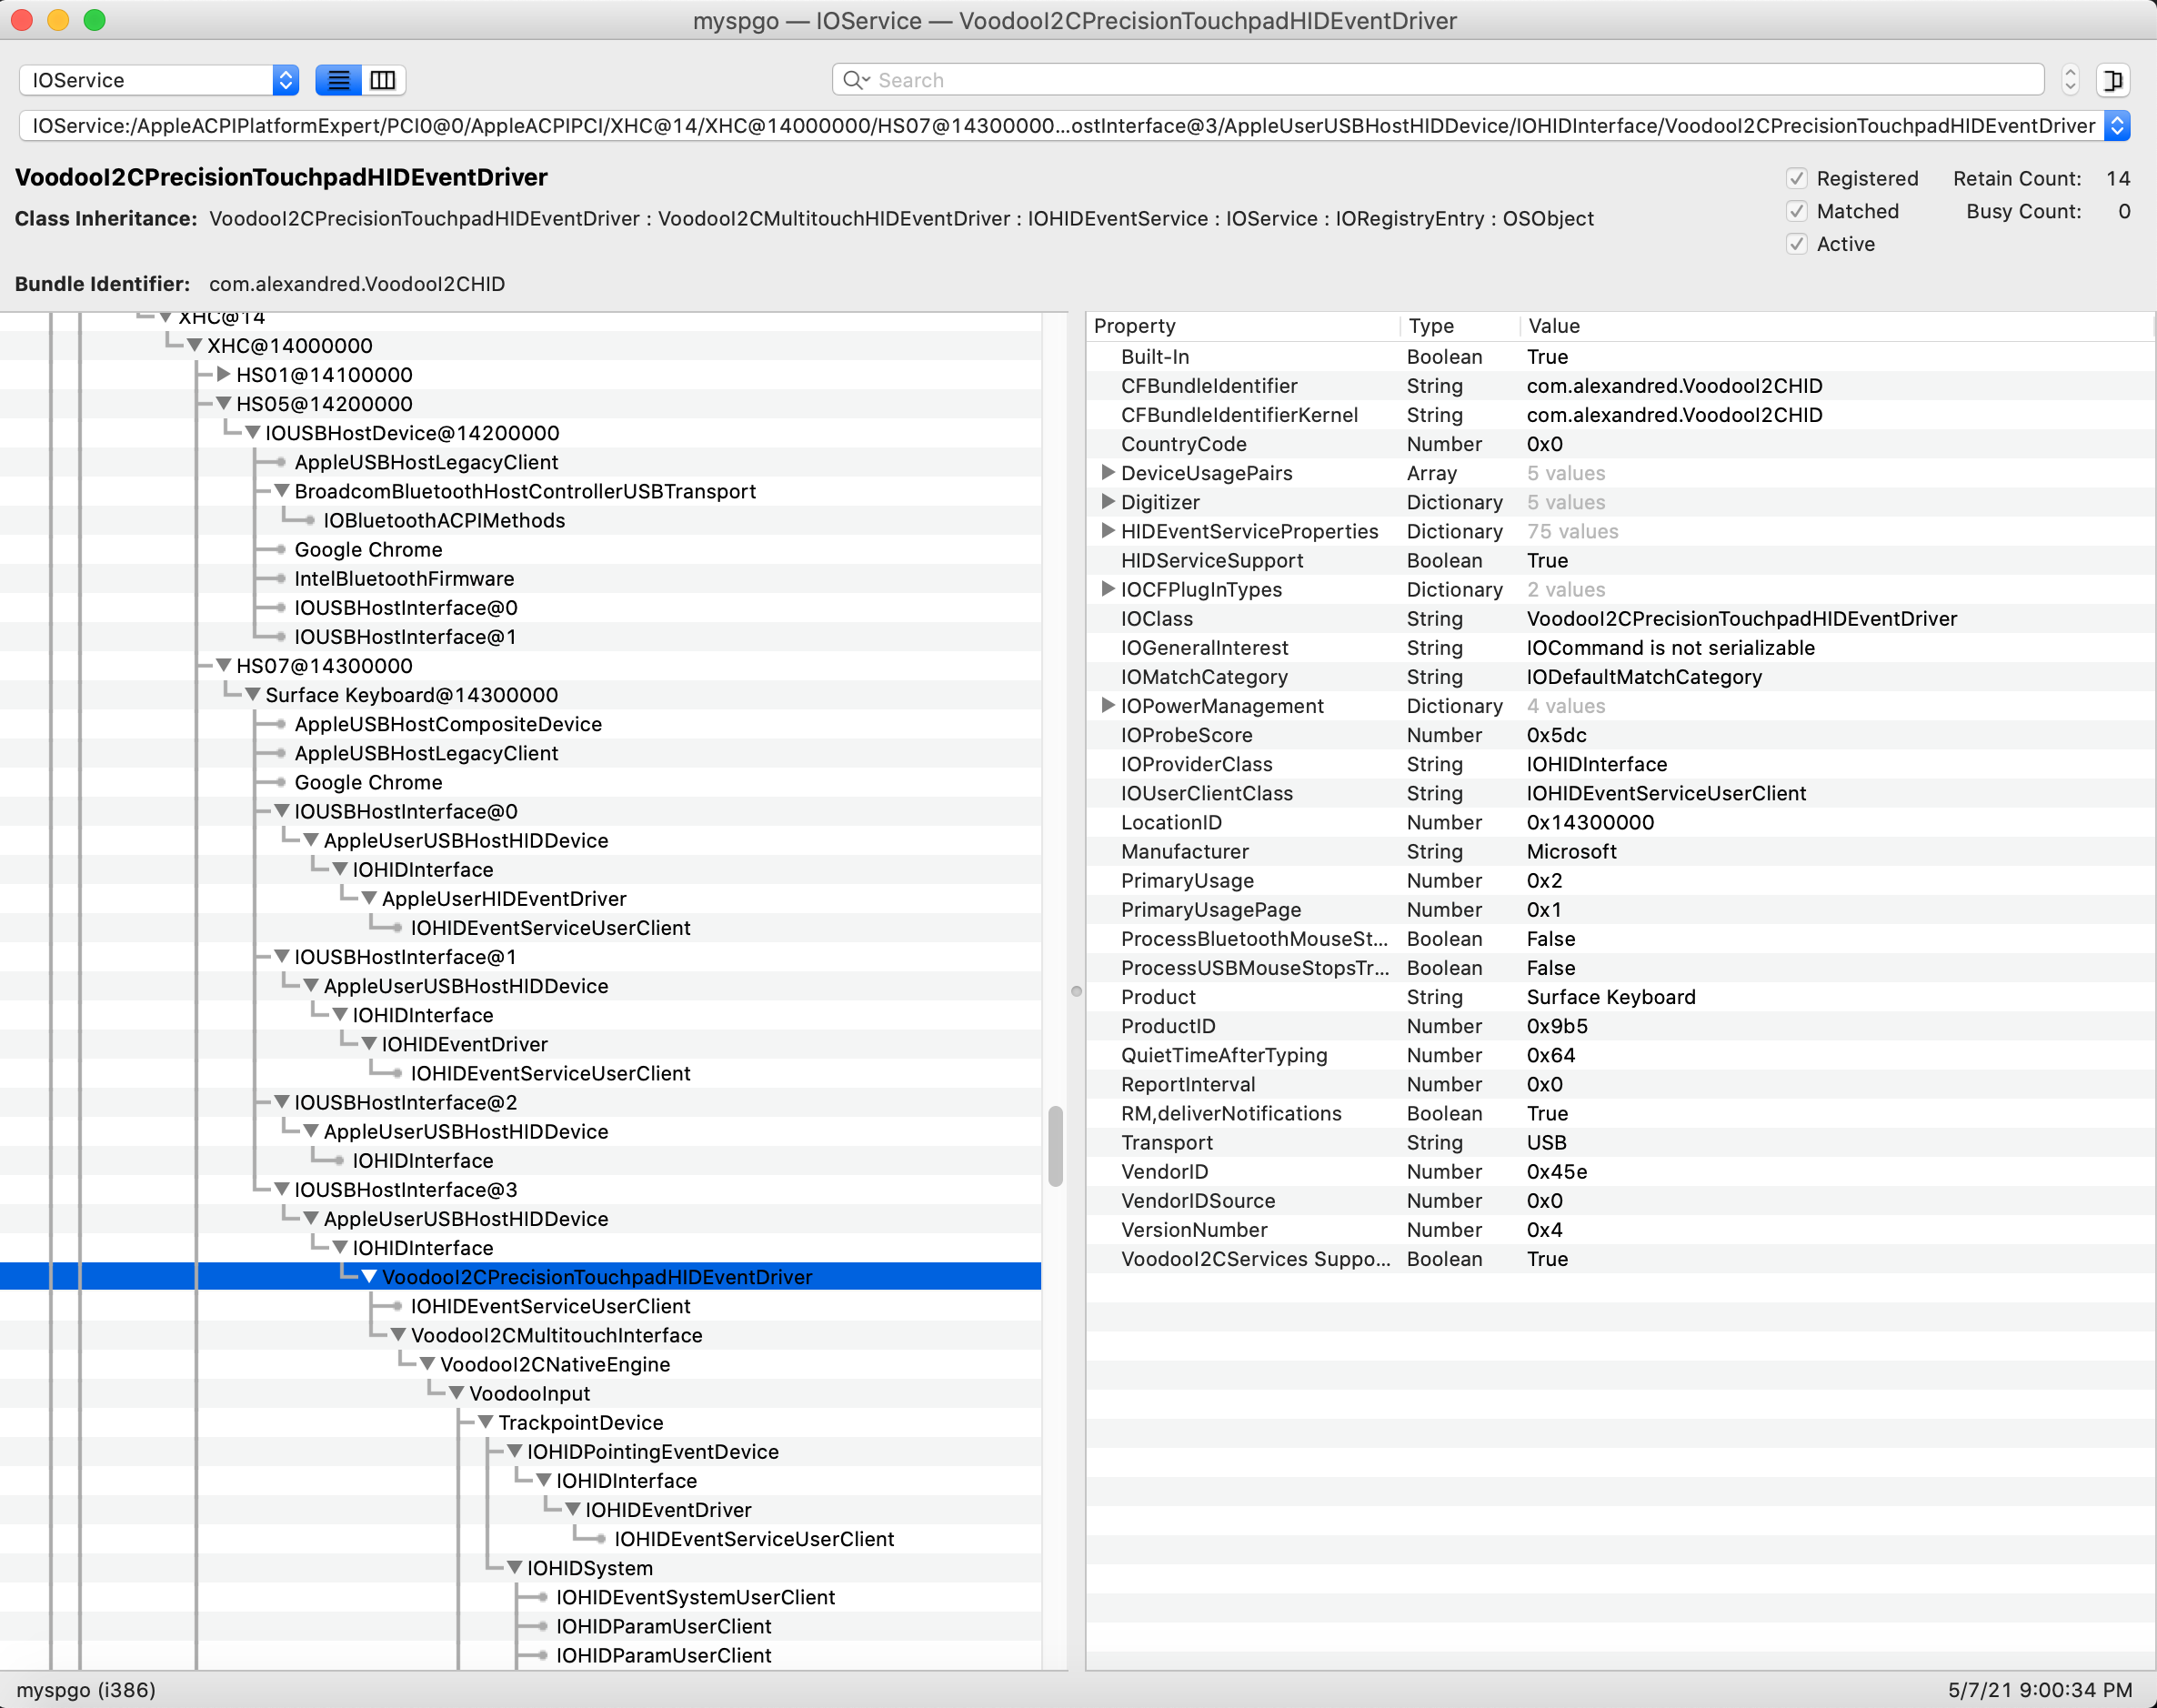Select VoodooI2CMultitouchInterface in the tree
The width and height of the screenshot is (2157, 1708).
pyautogui.click(x=556, y=1336)
